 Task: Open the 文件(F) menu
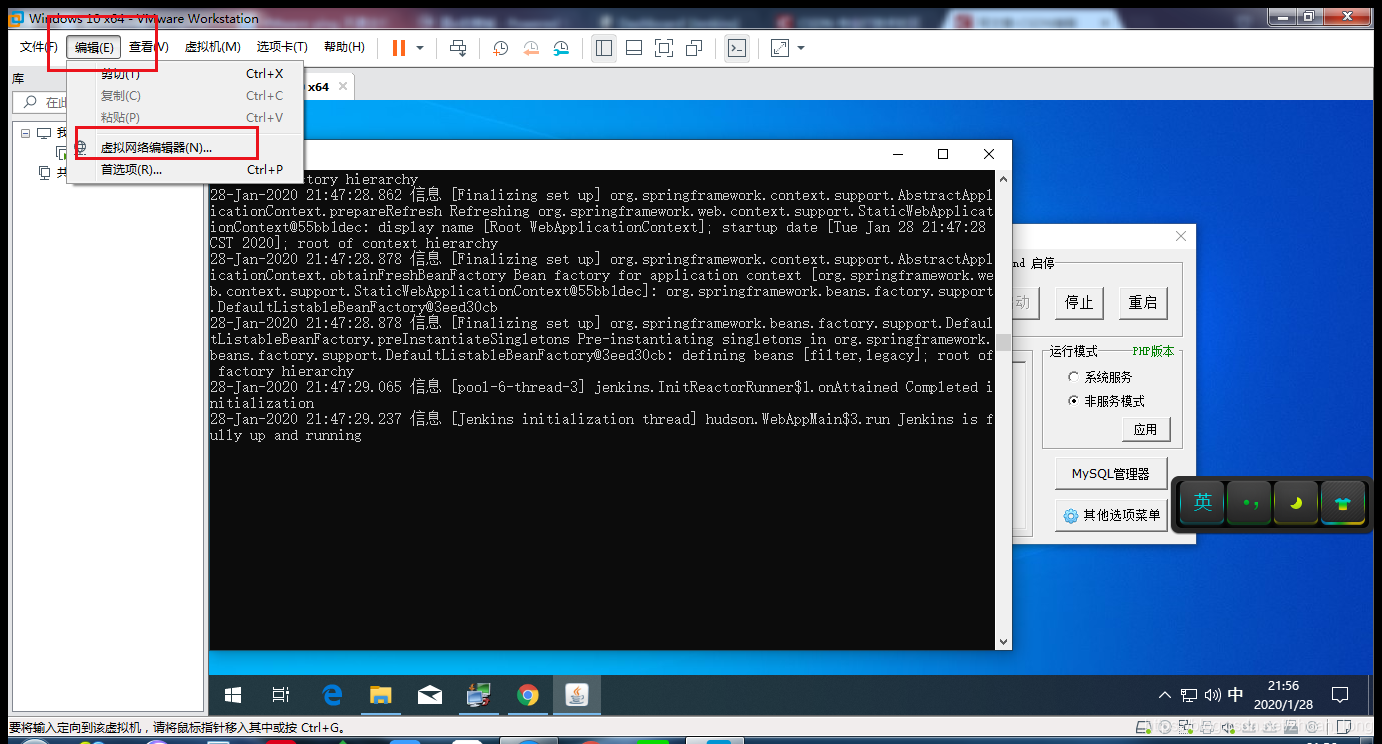click(39, 47)
